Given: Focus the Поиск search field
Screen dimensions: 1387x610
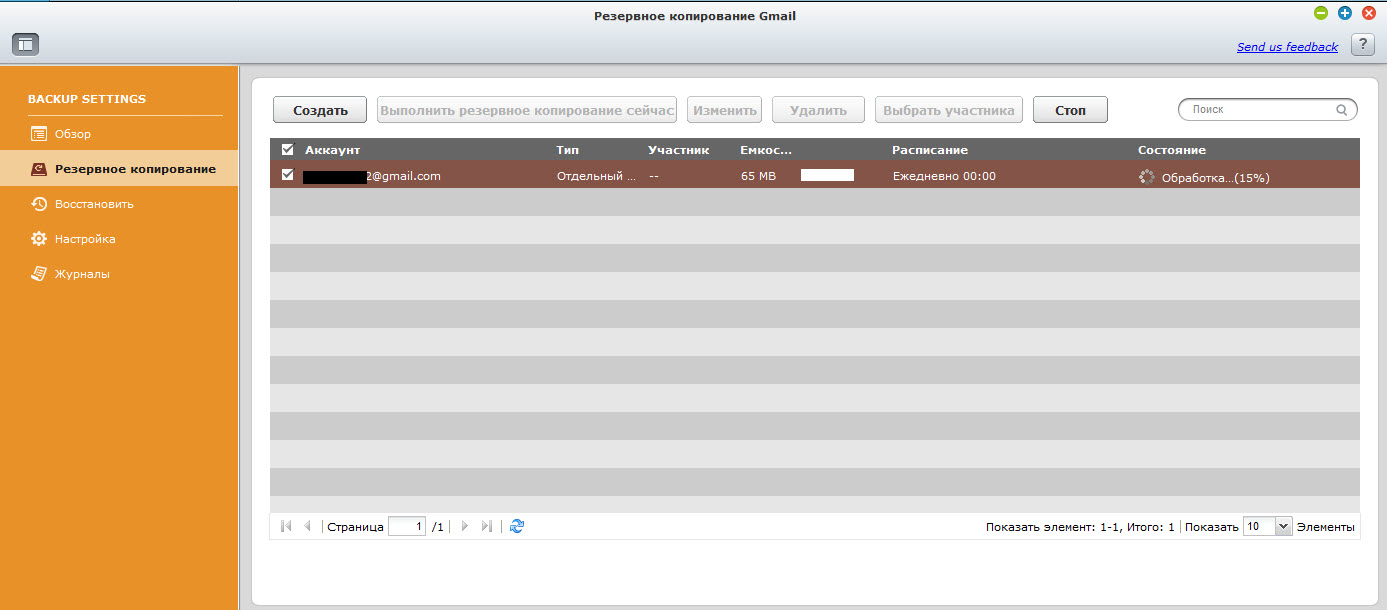Looking at the screenshot, I should [1268, 110].
